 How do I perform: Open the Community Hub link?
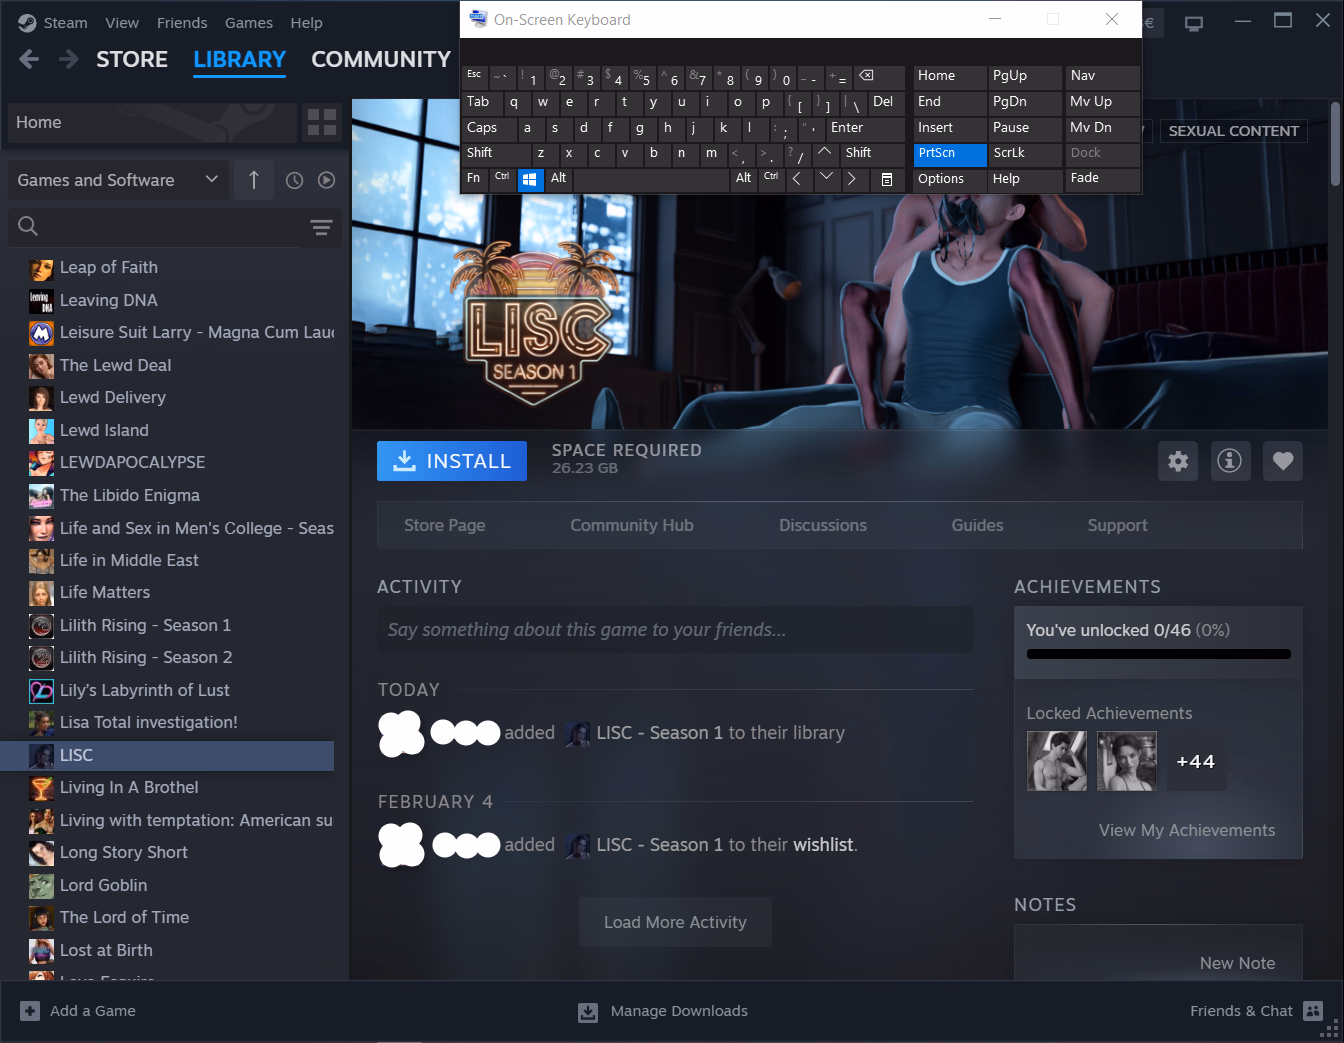pyautogui.click(x=632, y=525)
